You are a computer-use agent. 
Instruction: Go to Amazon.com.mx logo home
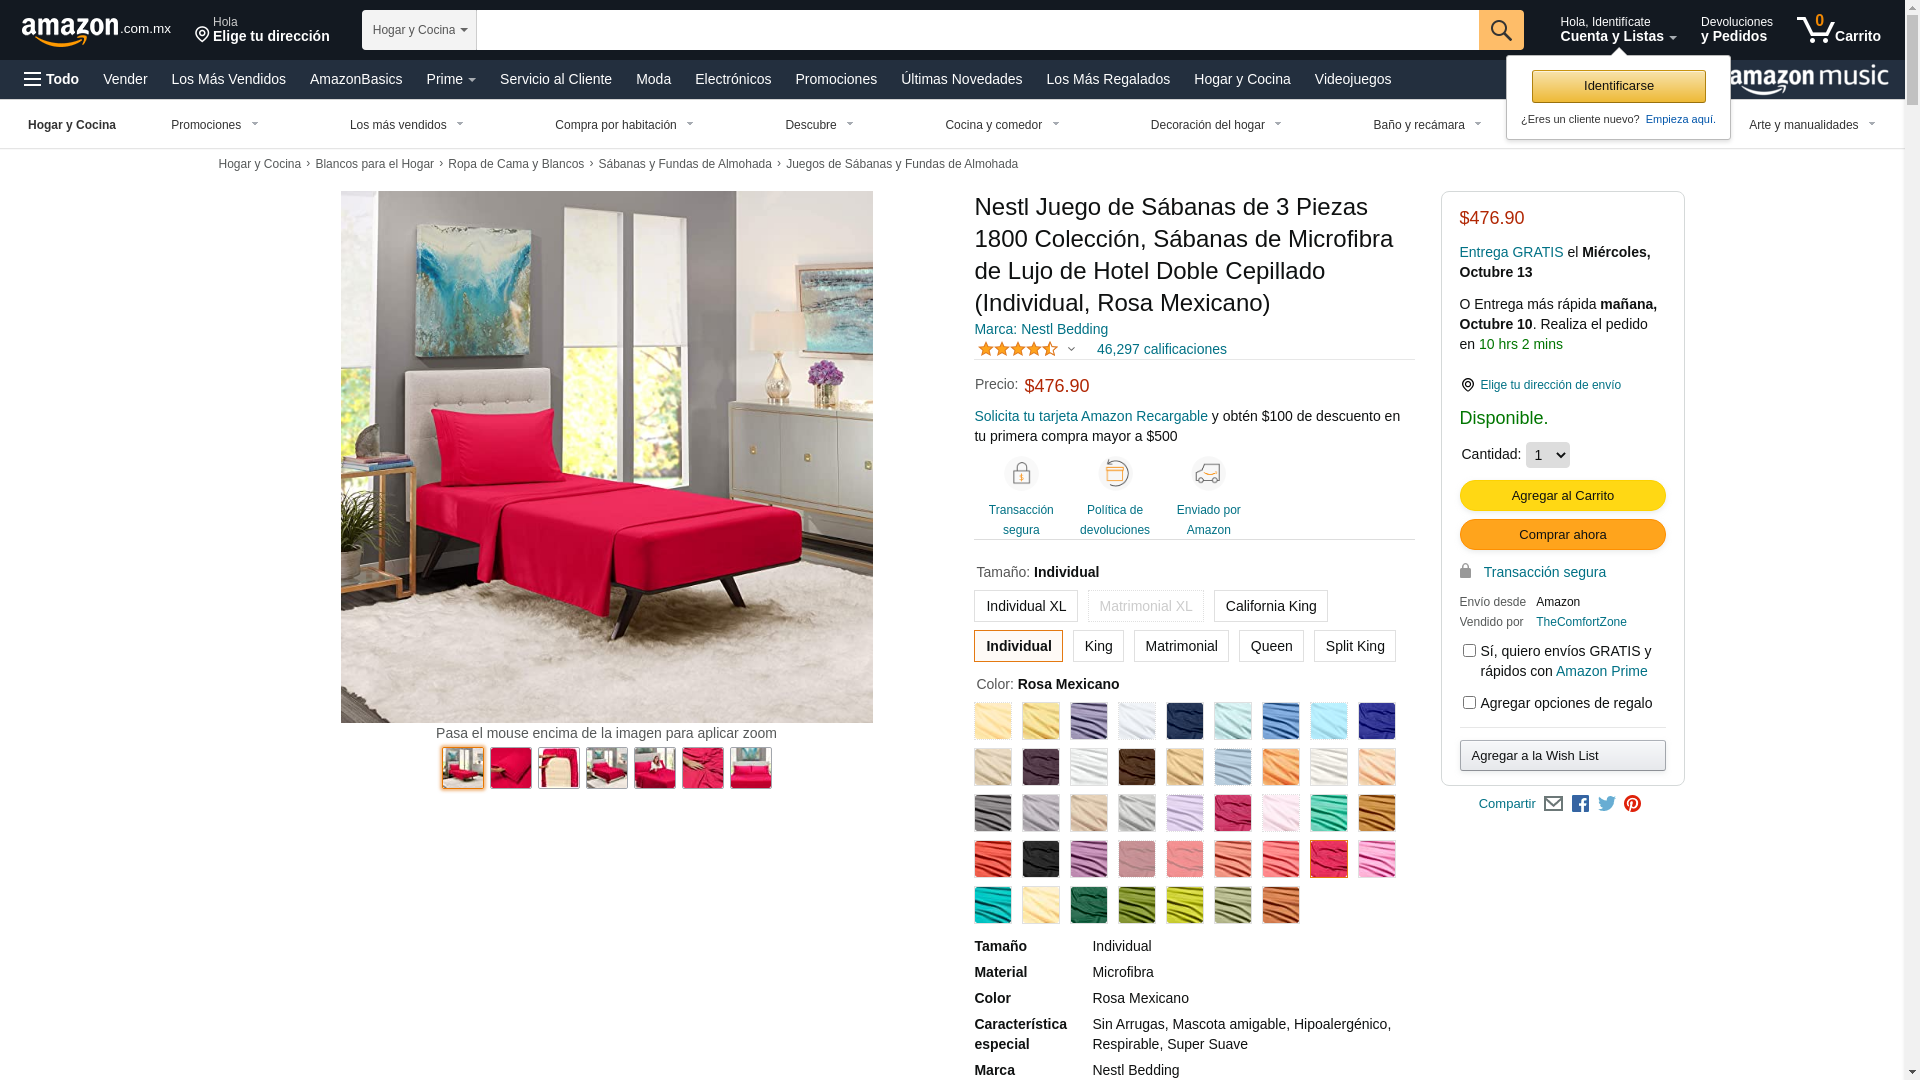pyautogui.click(x=96, y=30)
